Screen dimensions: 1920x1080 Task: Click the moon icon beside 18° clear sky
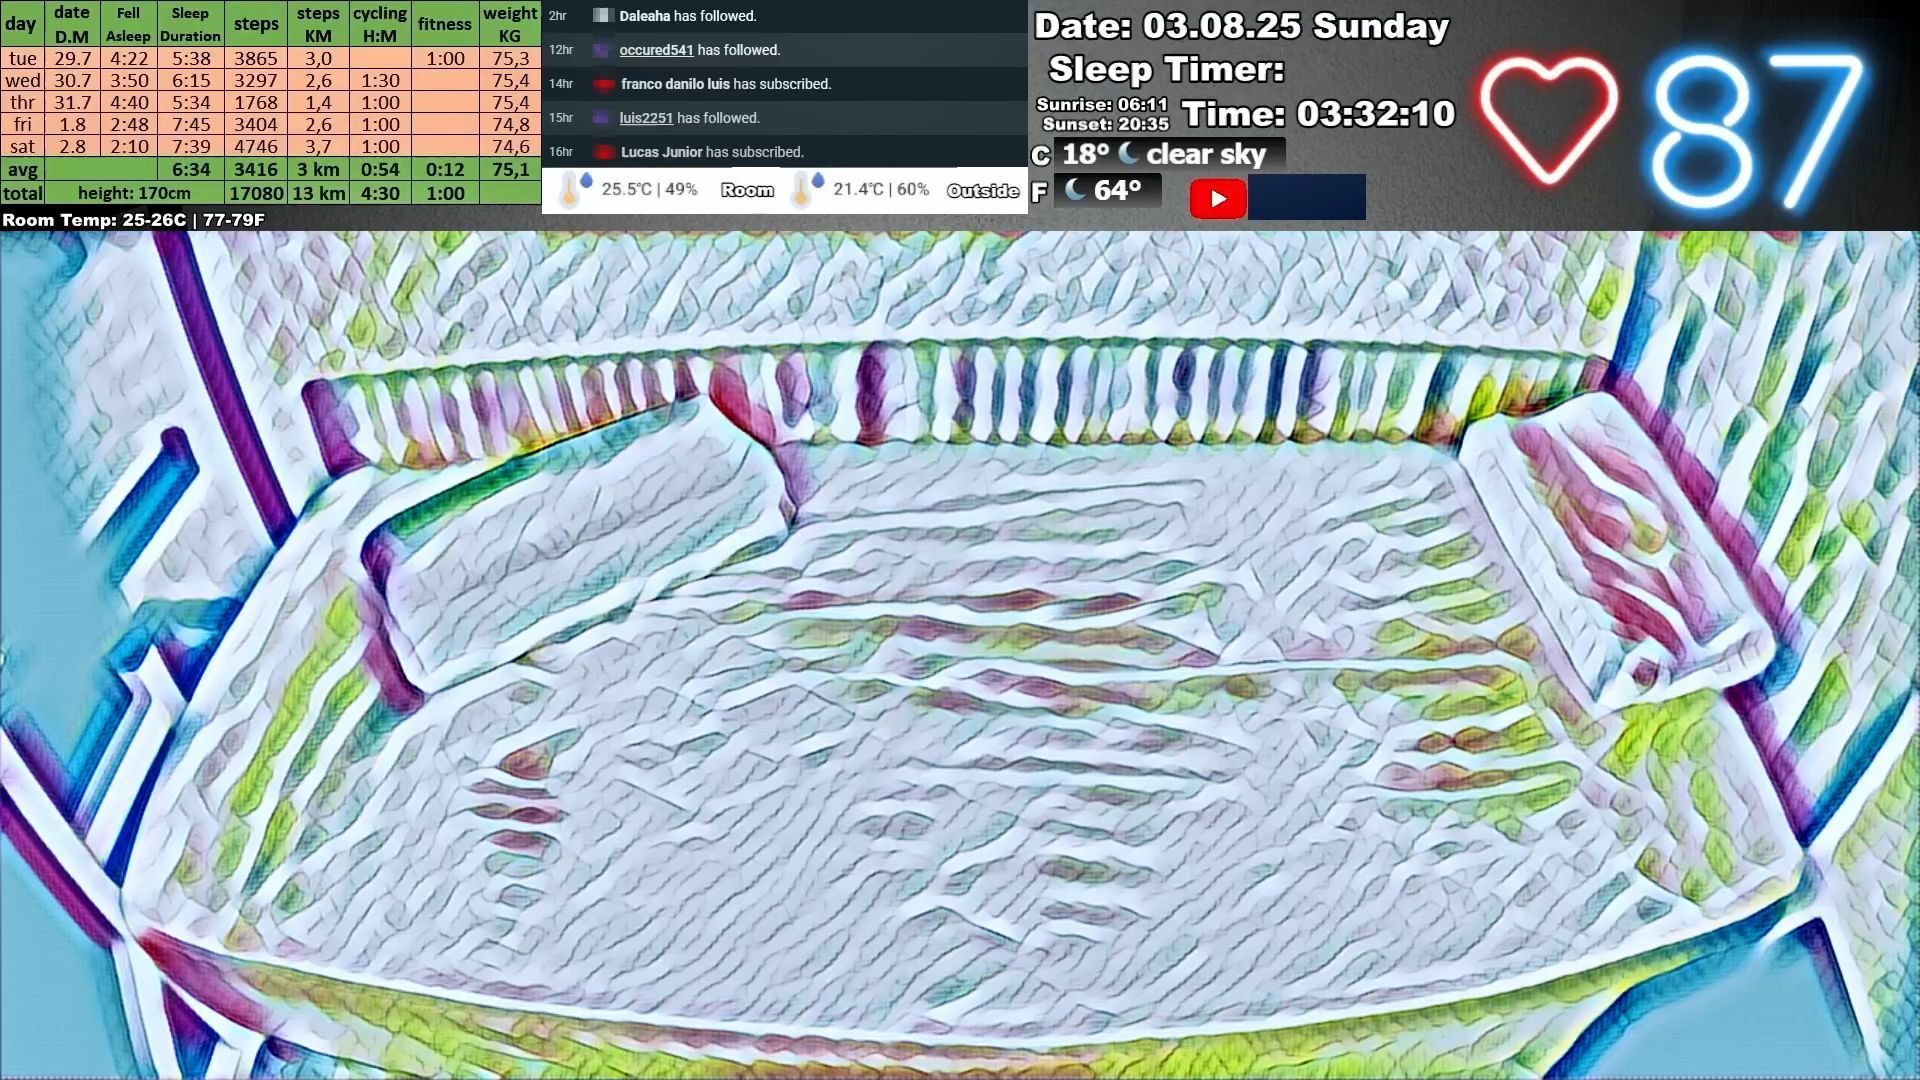[1129, 153]
